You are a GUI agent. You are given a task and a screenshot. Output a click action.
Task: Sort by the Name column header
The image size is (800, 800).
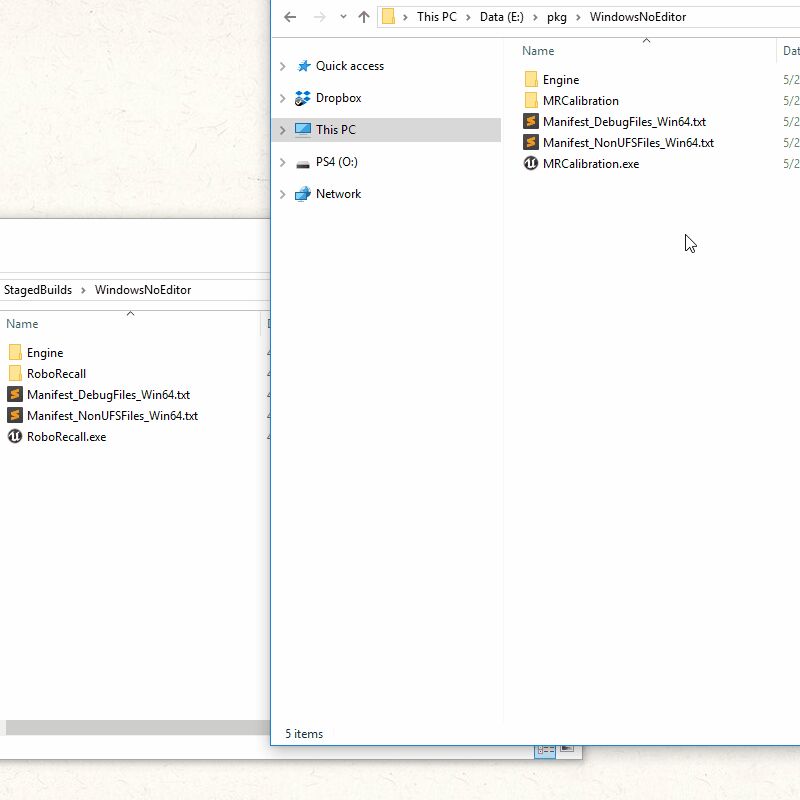pos(538,51)
